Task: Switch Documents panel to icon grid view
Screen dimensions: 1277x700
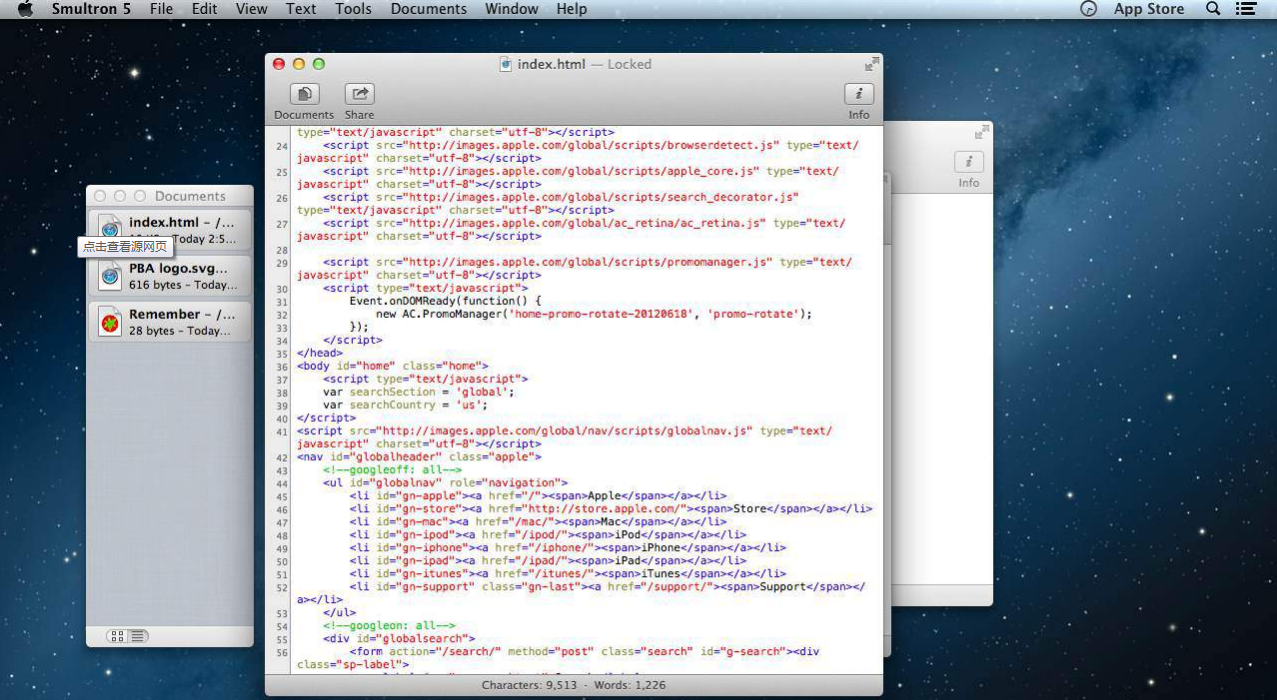Action: pos(117,636)
